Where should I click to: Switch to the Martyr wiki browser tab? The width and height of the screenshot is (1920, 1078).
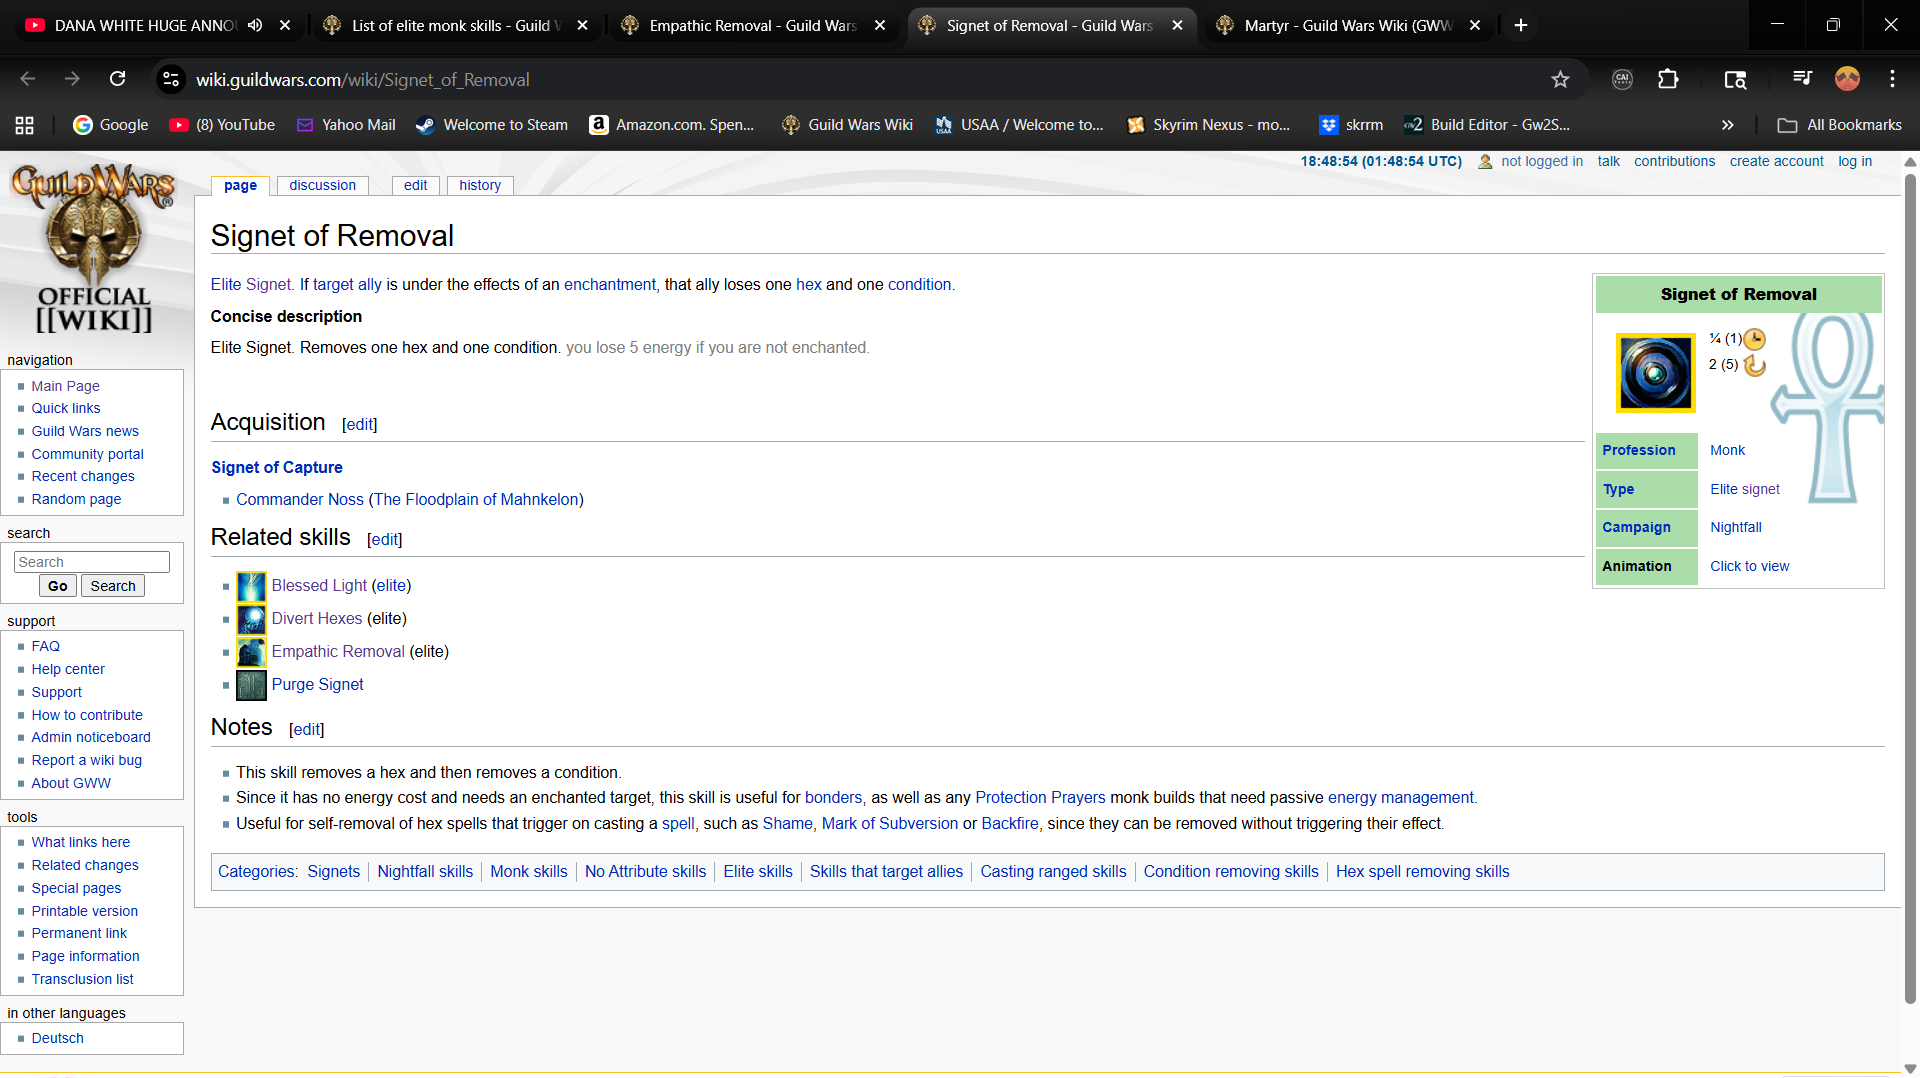1347,25
